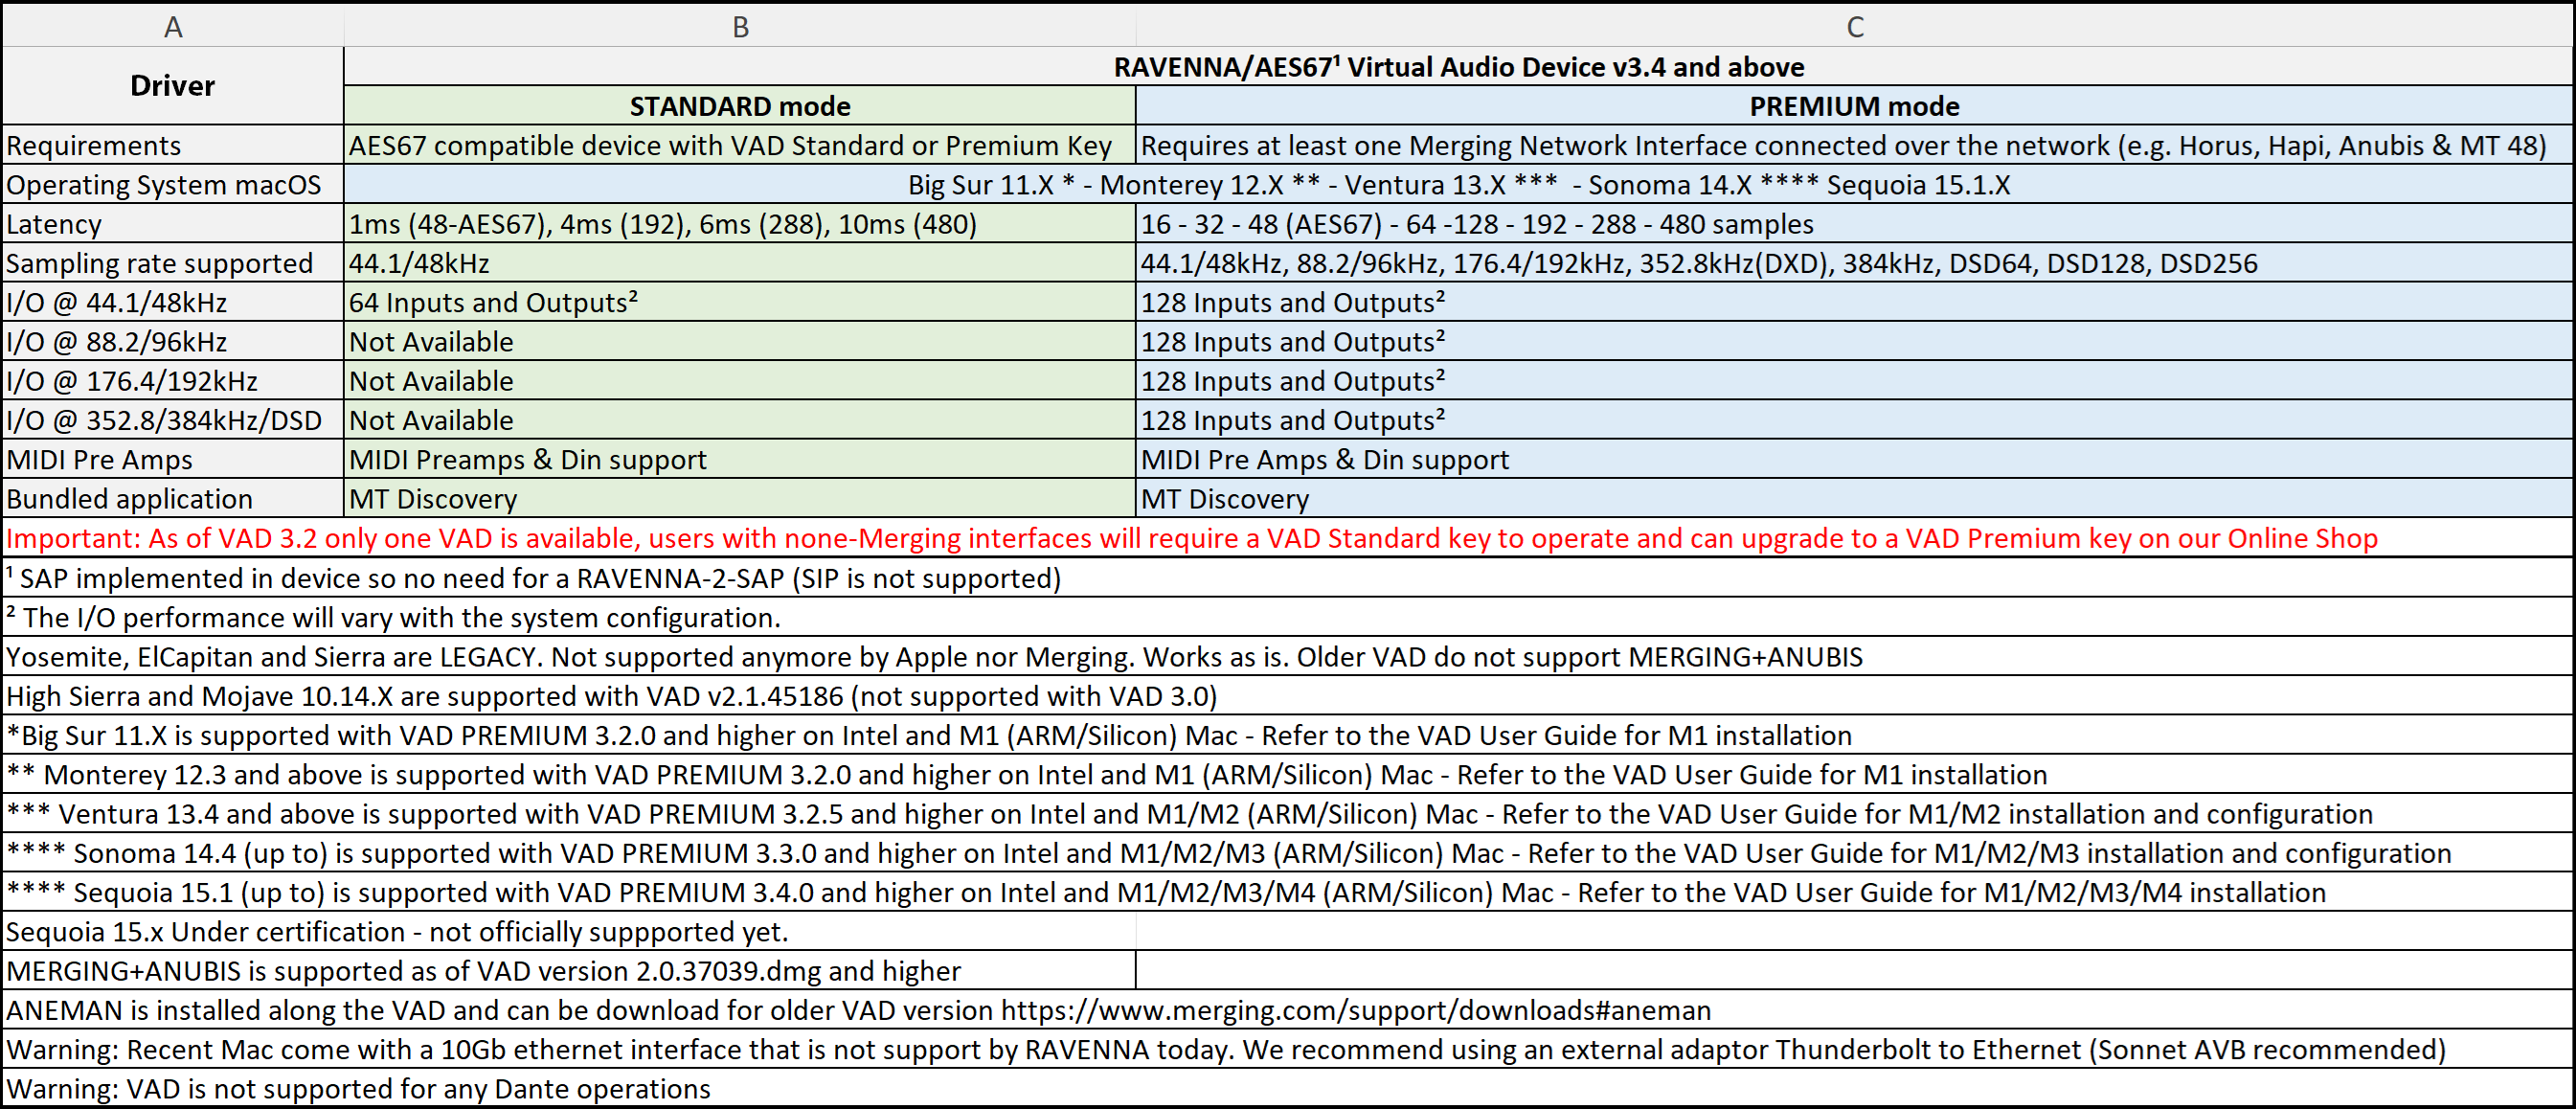Click the Requirements row label

pos(173,145)
